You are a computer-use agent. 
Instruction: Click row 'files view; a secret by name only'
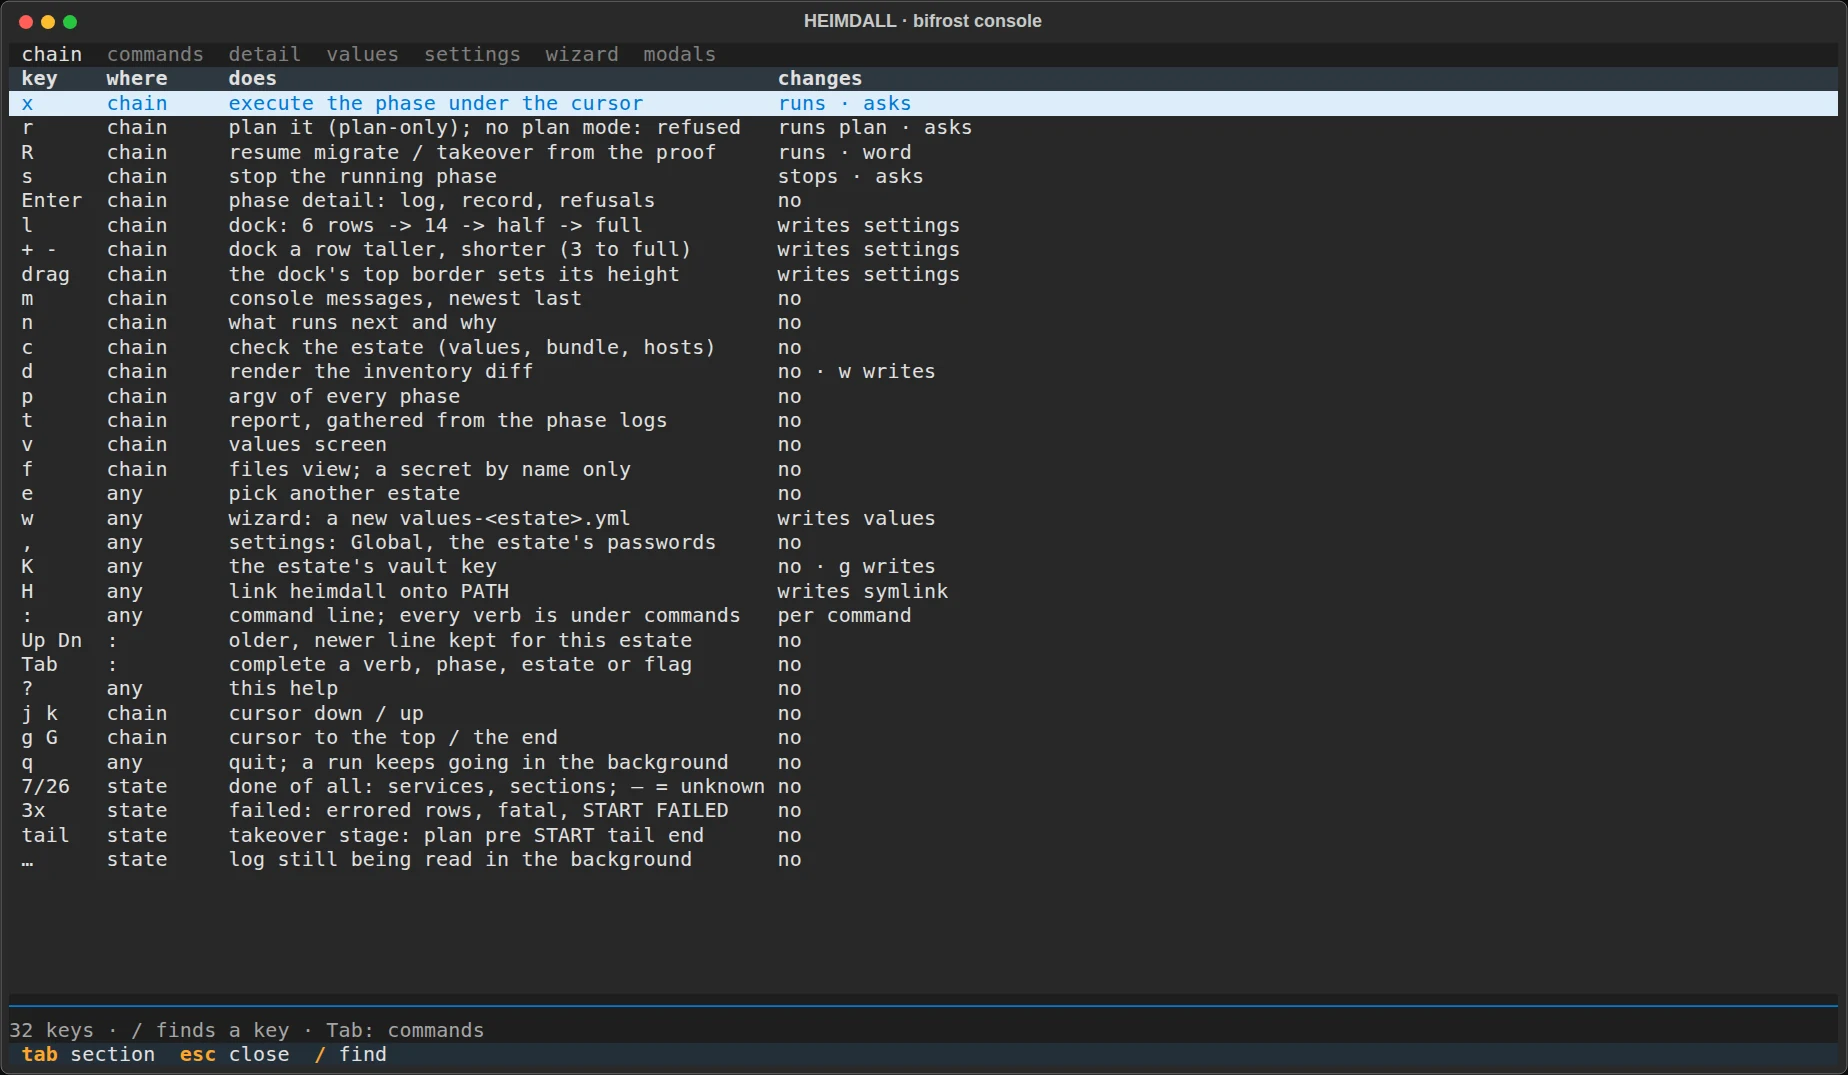click(x=923, y=469)
